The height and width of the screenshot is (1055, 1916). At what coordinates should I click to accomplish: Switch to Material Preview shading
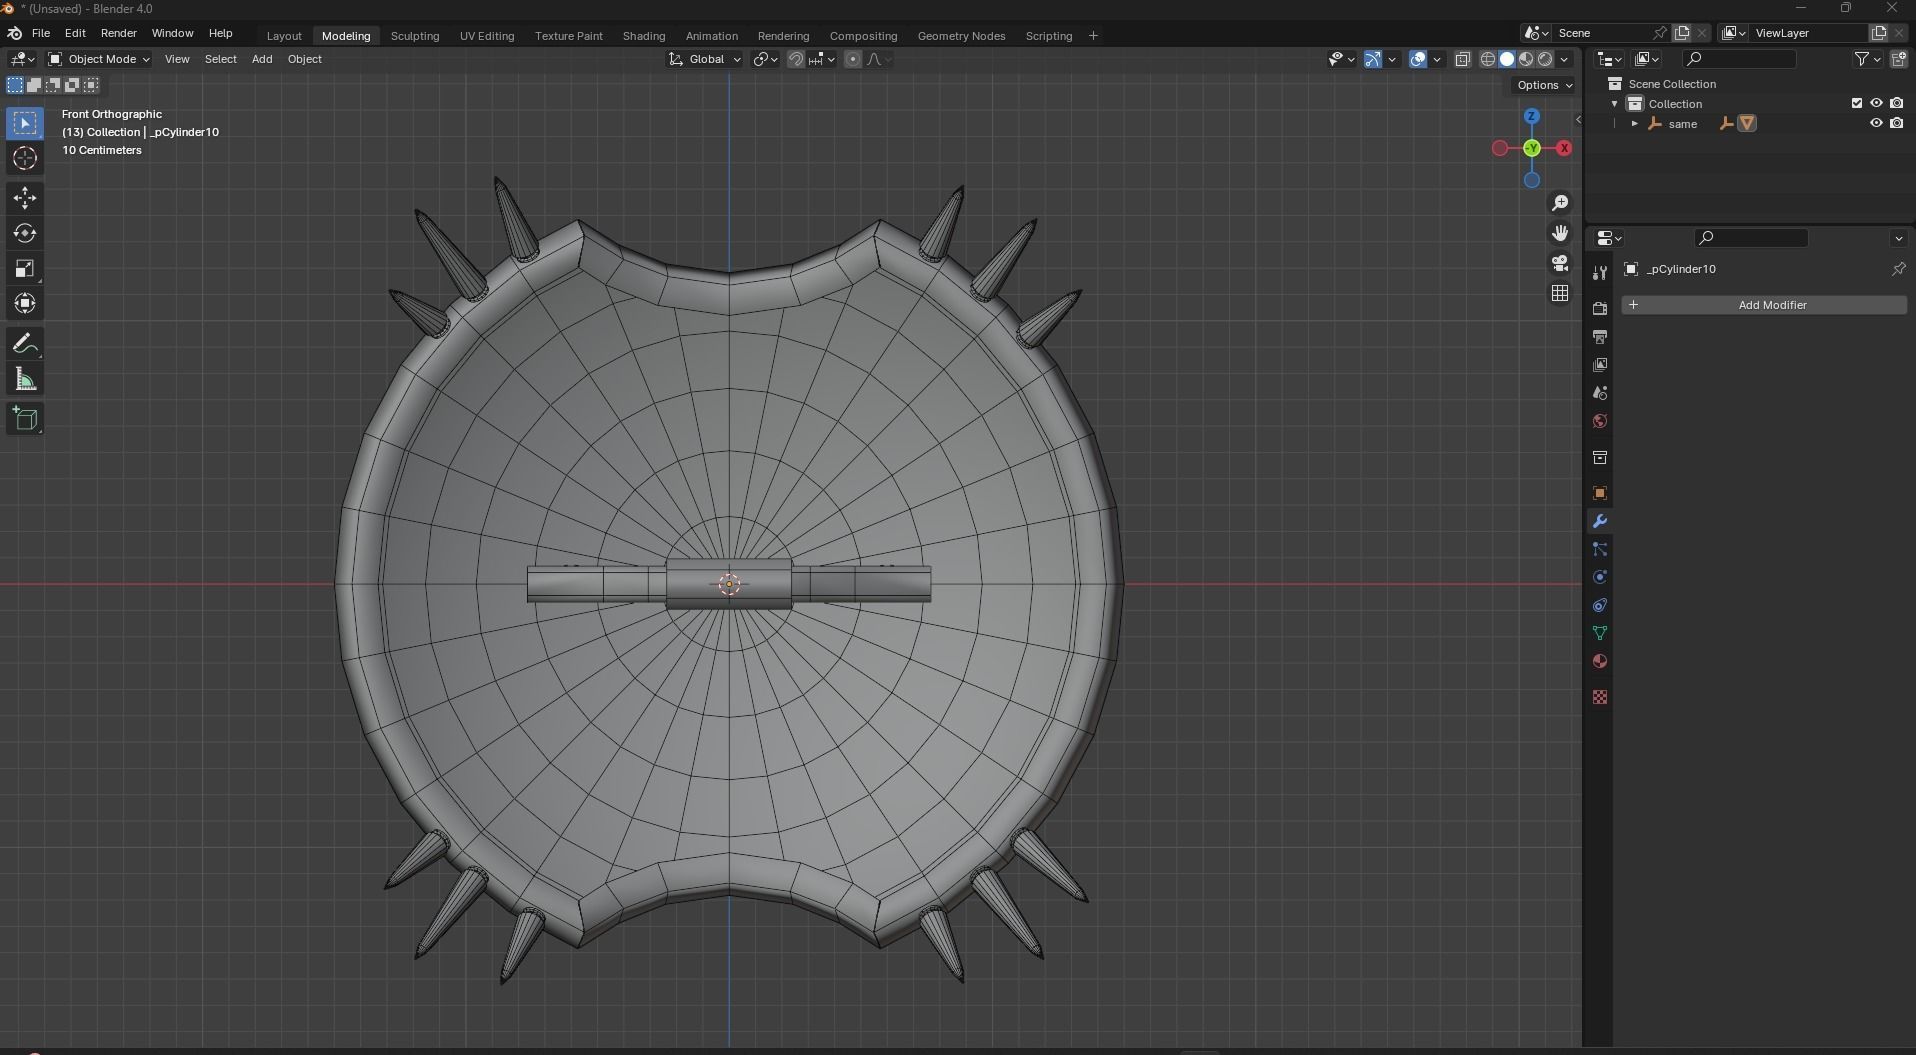(1526, 59)
